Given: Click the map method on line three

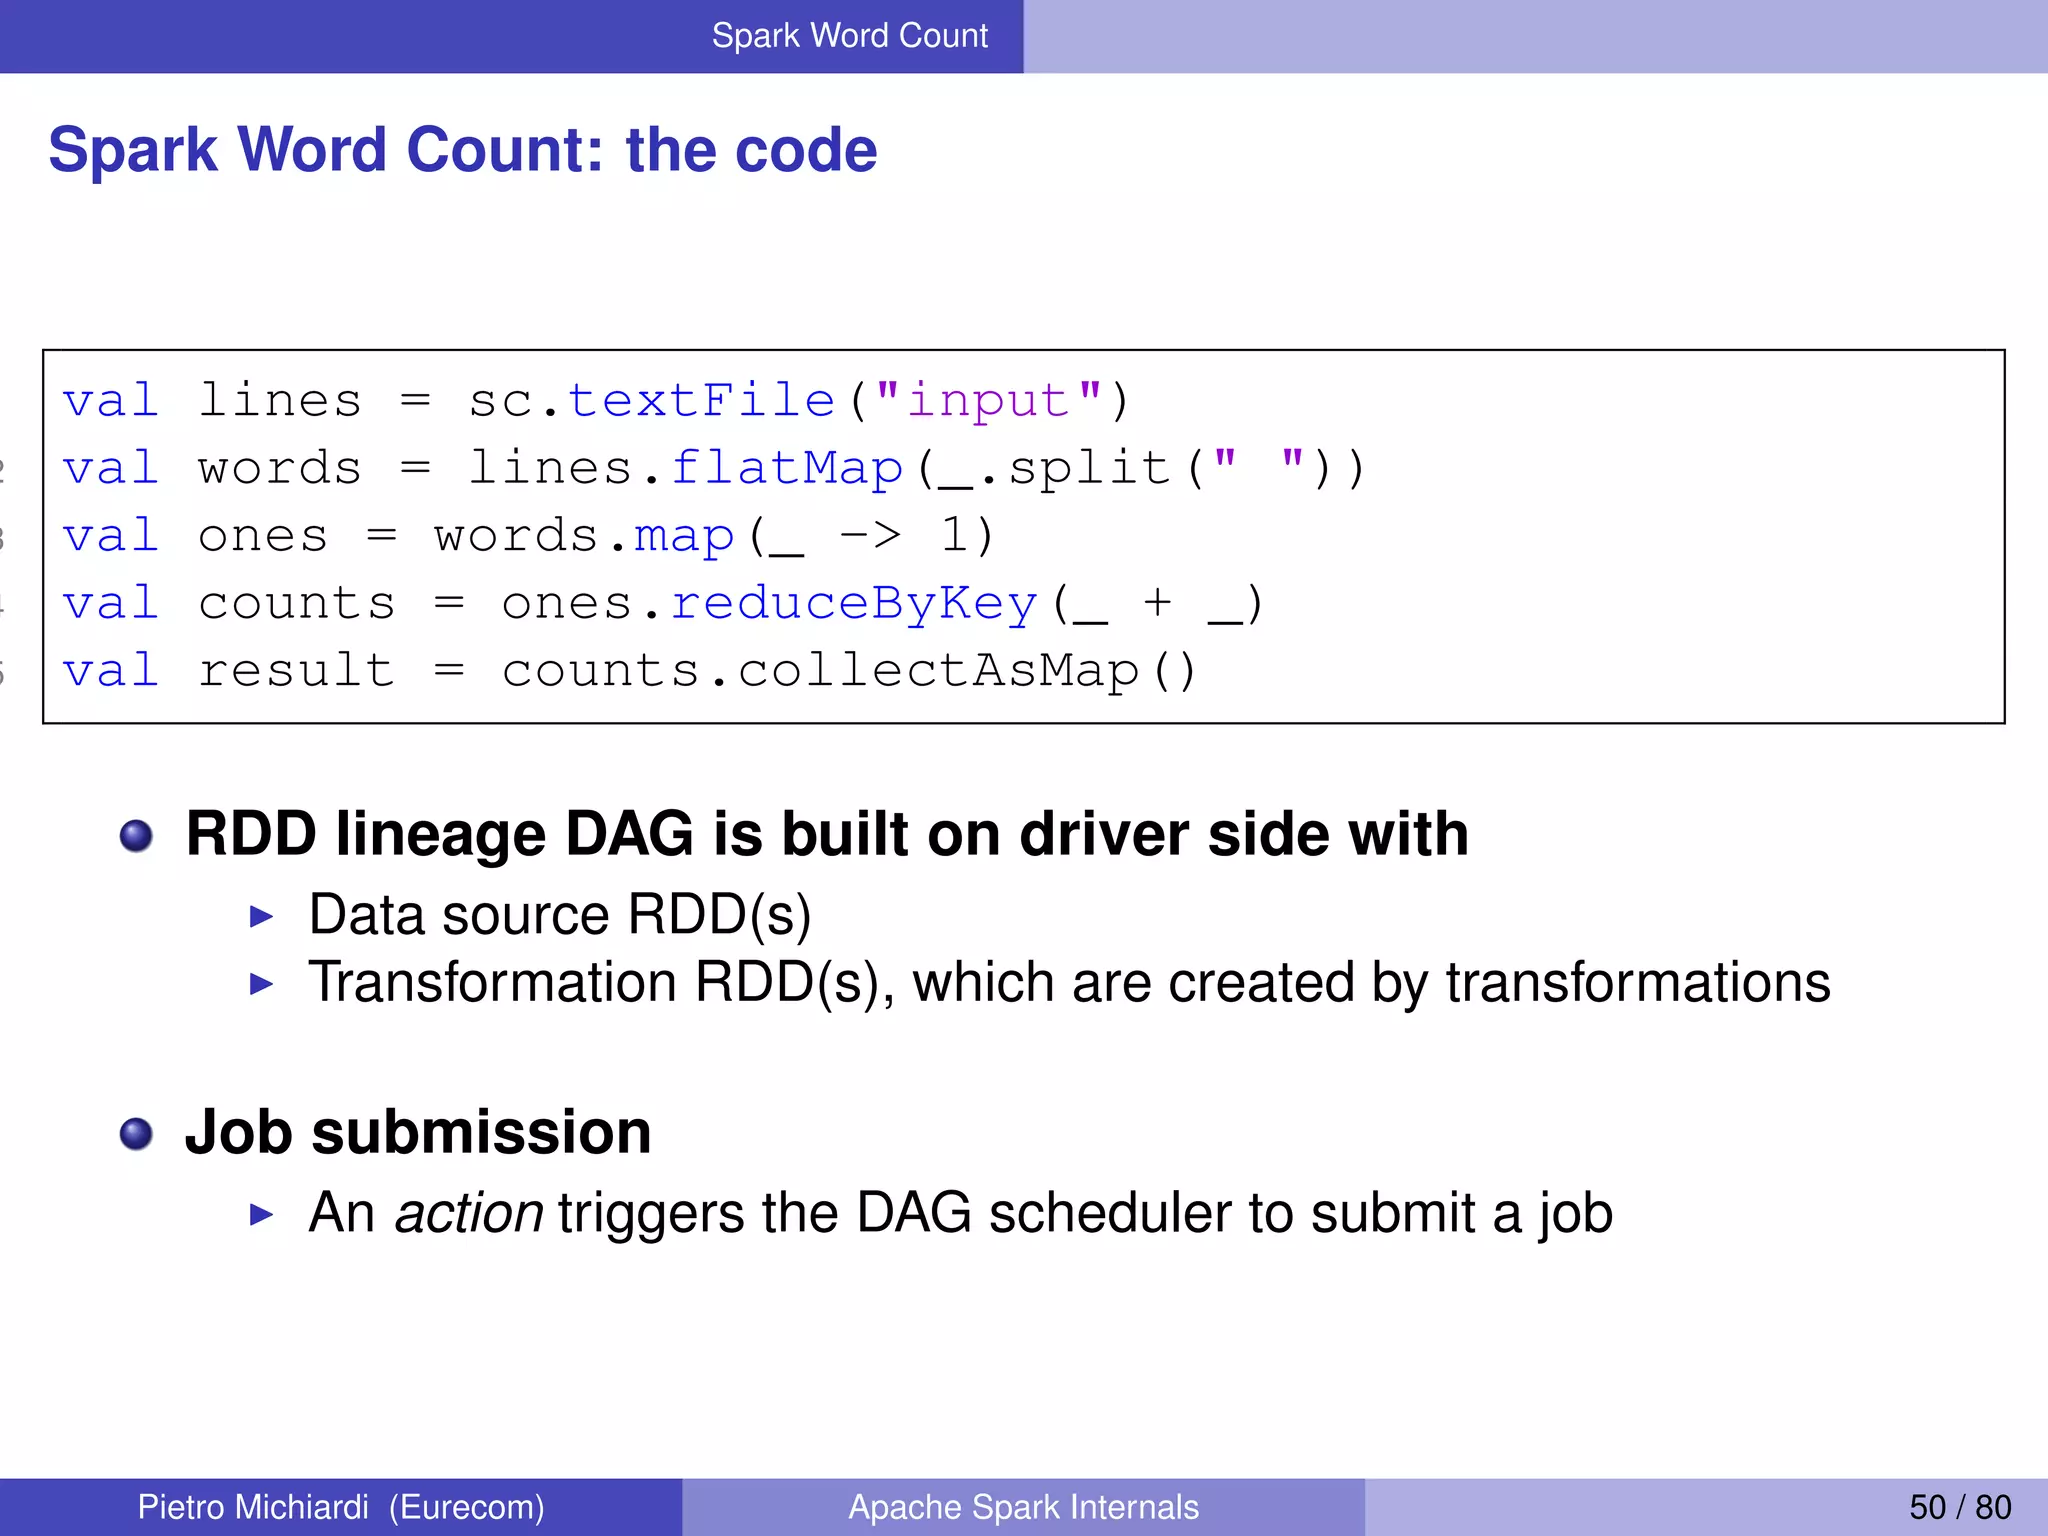Looking at the screenshot, I should (683, 536).
